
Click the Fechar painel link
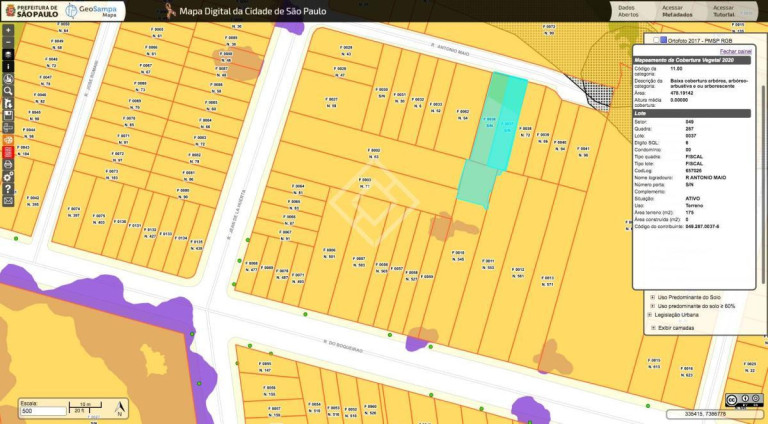[x=736, y=51]
